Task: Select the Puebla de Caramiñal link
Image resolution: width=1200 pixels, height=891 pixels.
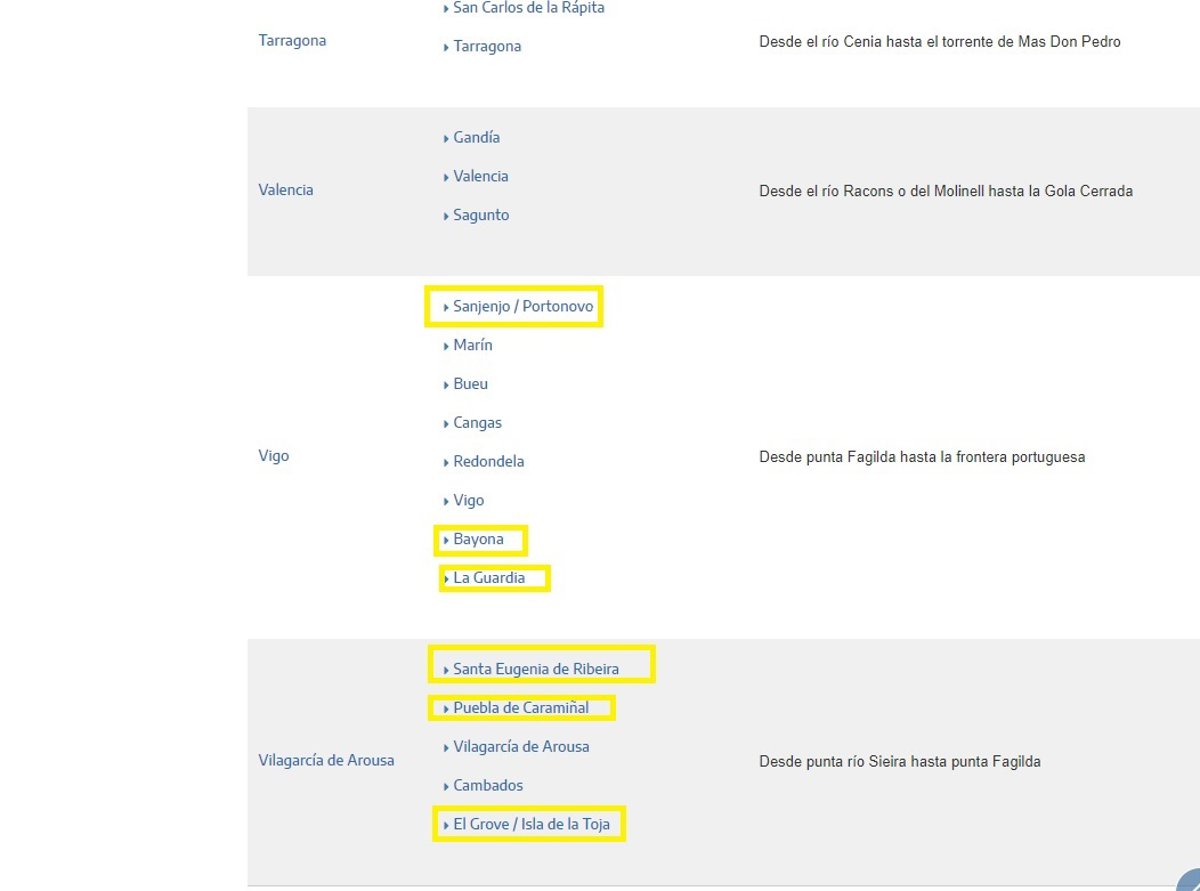Action: pos(520,709)
